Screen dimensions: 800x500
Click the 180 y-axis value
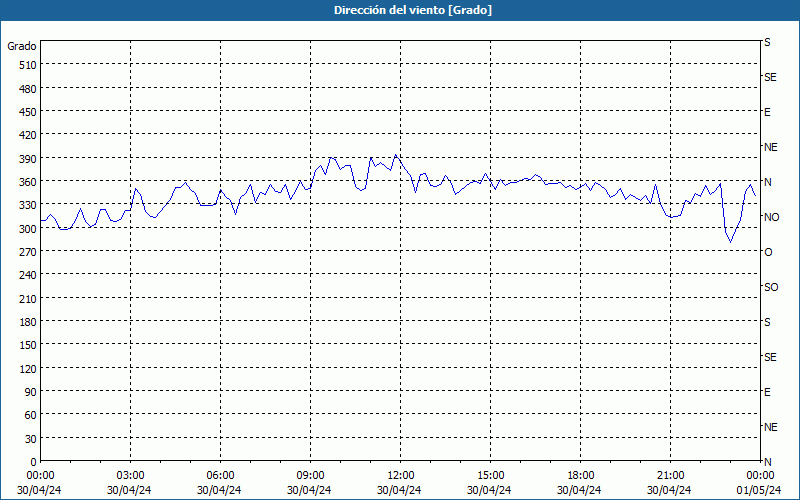[x=28, y=322]
